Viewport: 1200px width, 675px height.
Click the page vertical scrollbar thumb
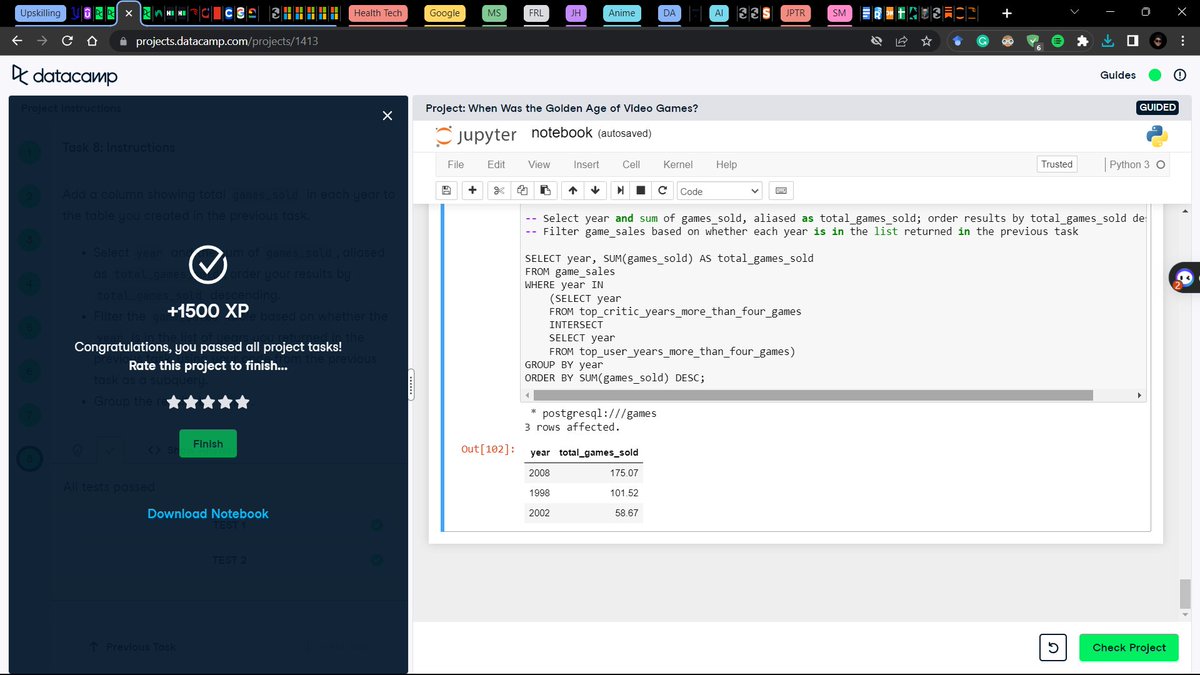[x=1185, y=593]
